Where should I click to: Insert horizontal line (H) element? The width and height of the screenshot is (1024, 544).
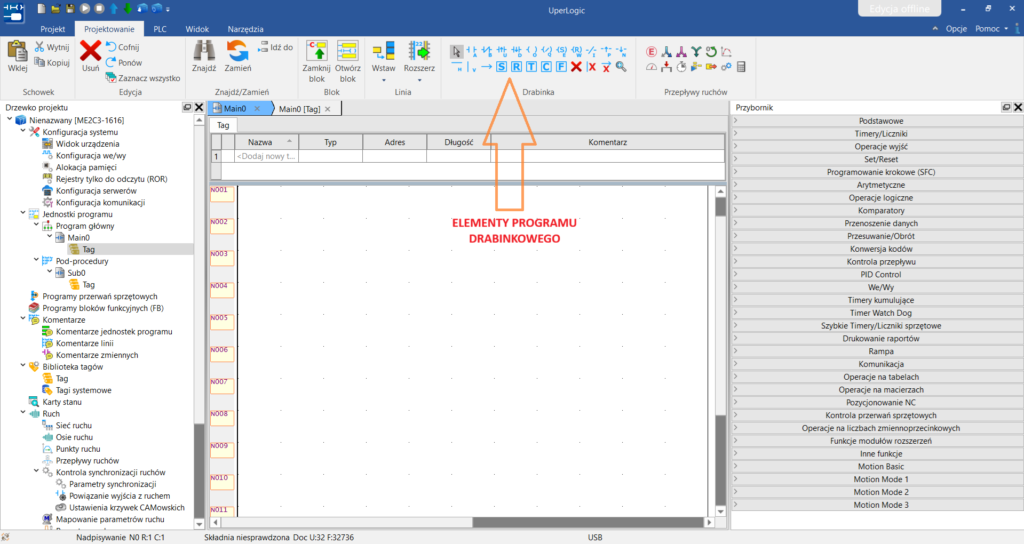457,66
